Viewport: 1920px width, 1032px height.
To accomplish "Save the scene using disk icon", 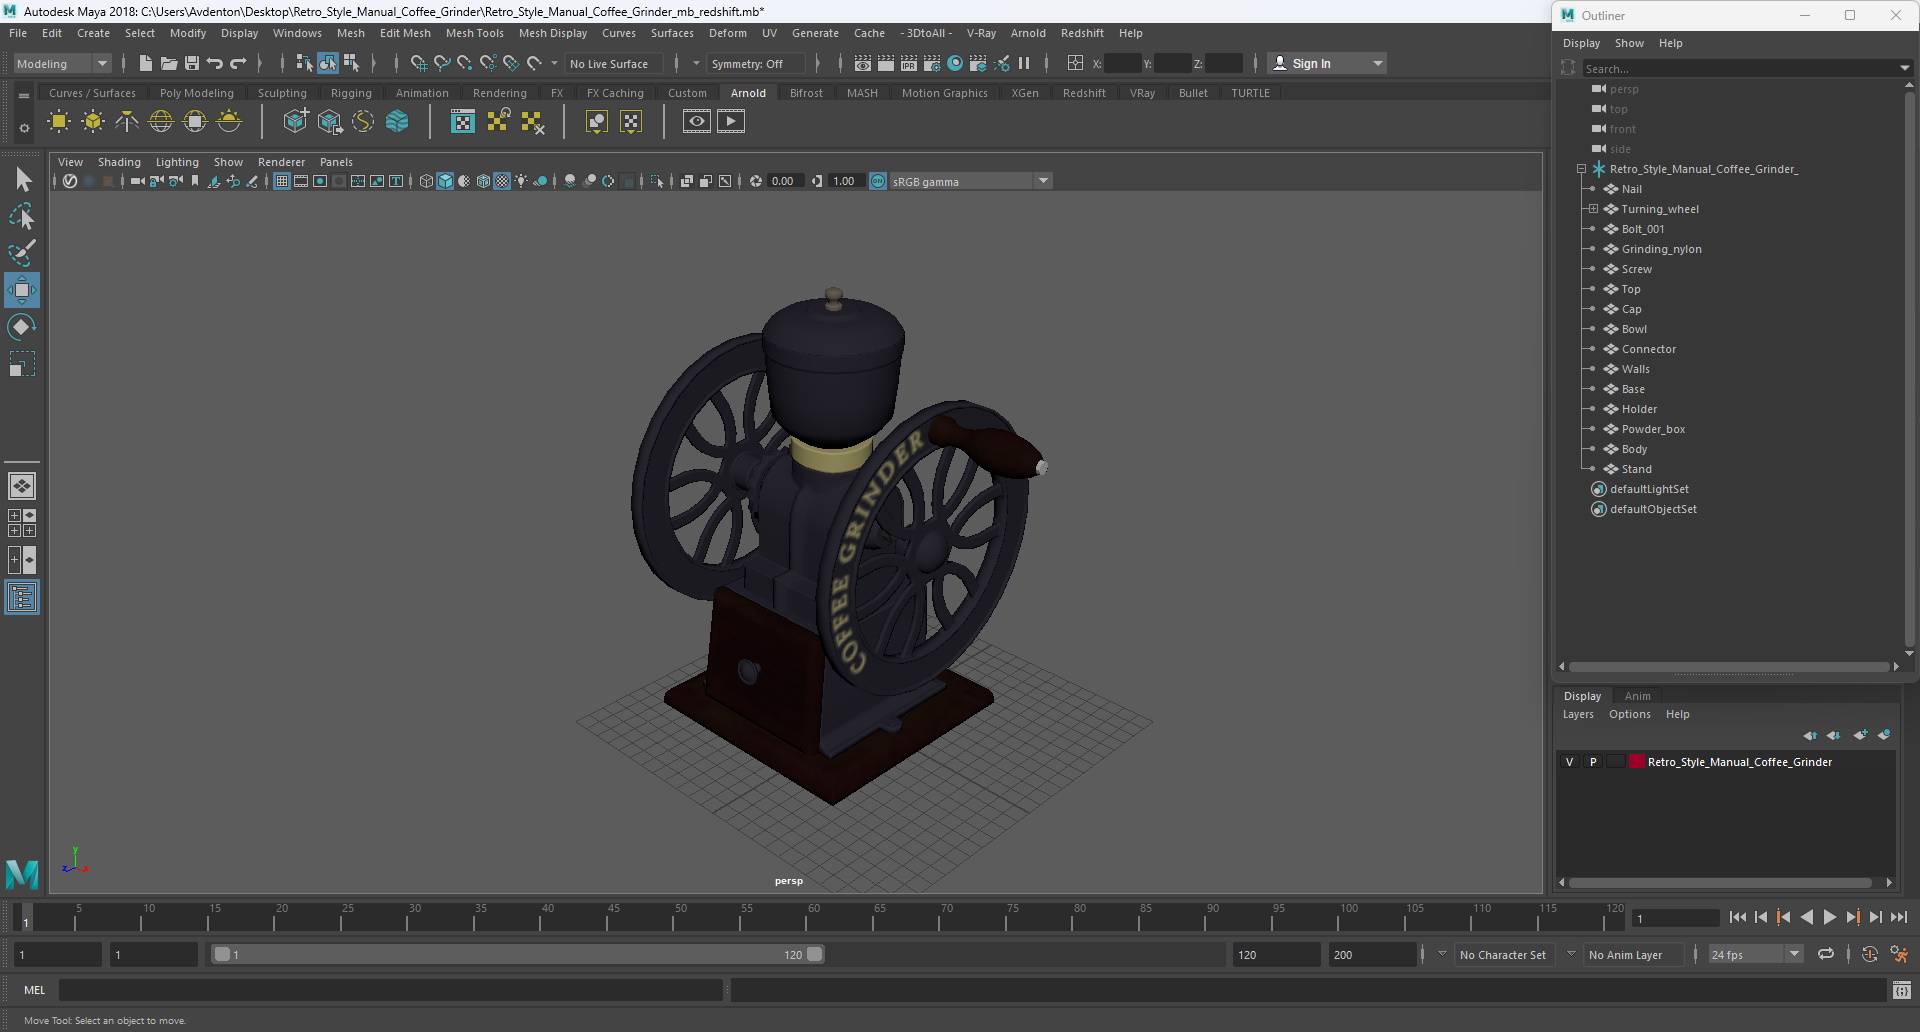I will pyautogui.click(x=192, y=63).
